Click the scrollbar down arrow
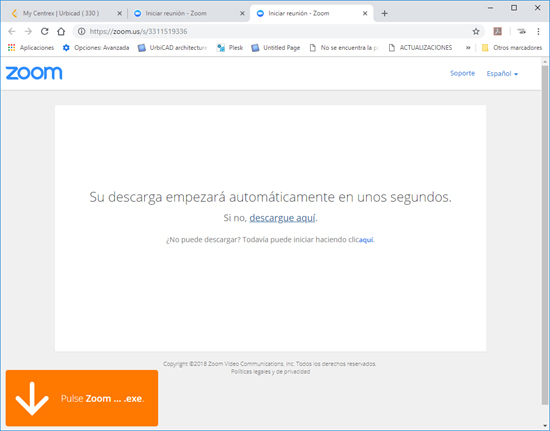Image resolution: width=550 pixels, height=431 pixels. point(544,426)
